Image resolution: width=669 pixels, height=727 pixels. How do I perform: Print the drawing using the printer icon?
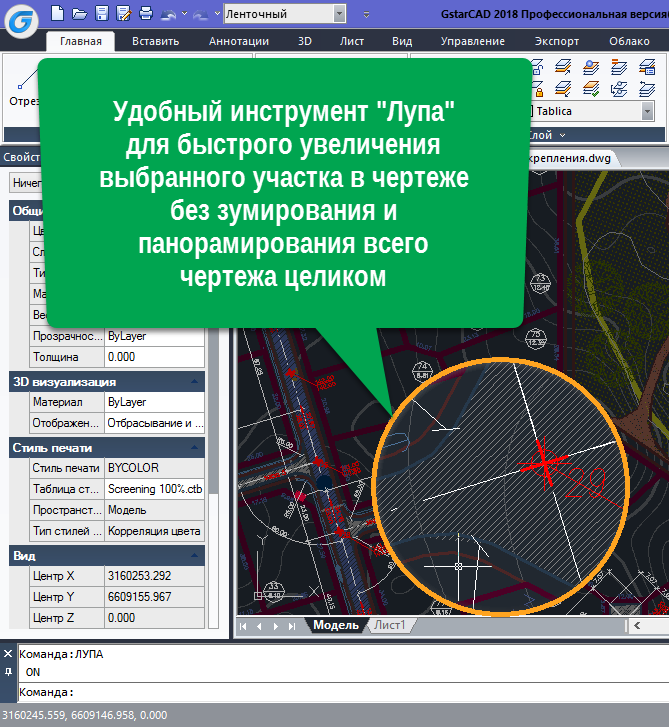(146, 13)
